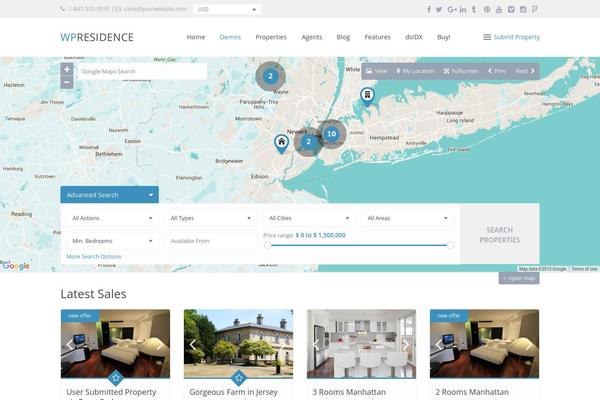Viewport: 600px width, 400px height.
Task: Show previous image on Gorgeous Farm card
Action: pyautogui.click(x=193, y=344)
